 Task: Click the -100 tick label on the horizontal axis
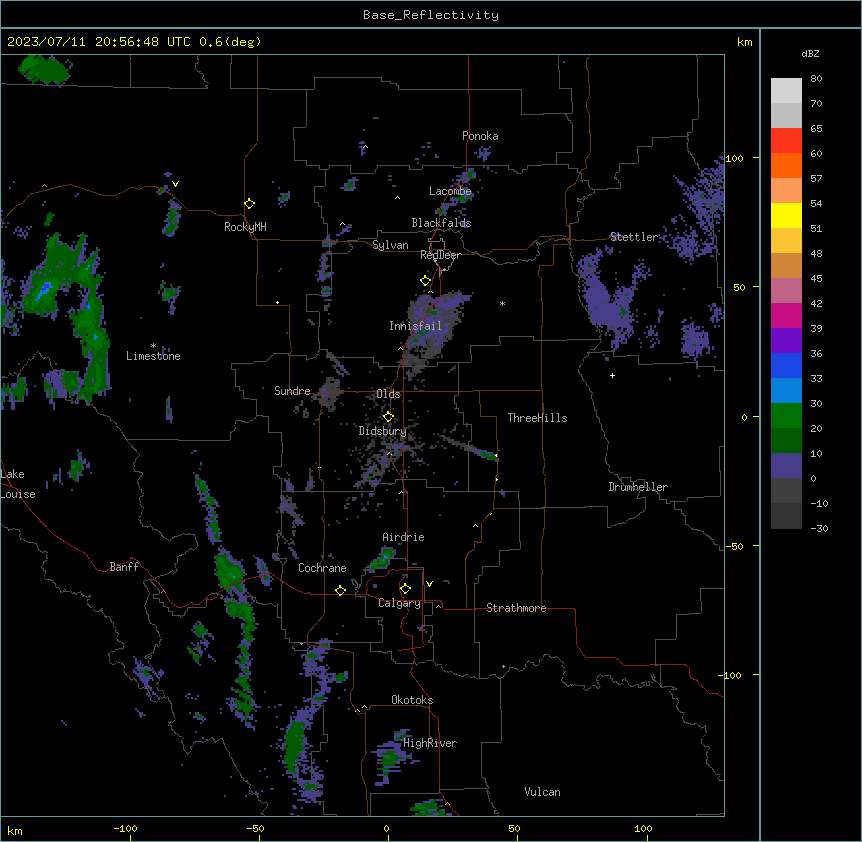coord(125,828)
